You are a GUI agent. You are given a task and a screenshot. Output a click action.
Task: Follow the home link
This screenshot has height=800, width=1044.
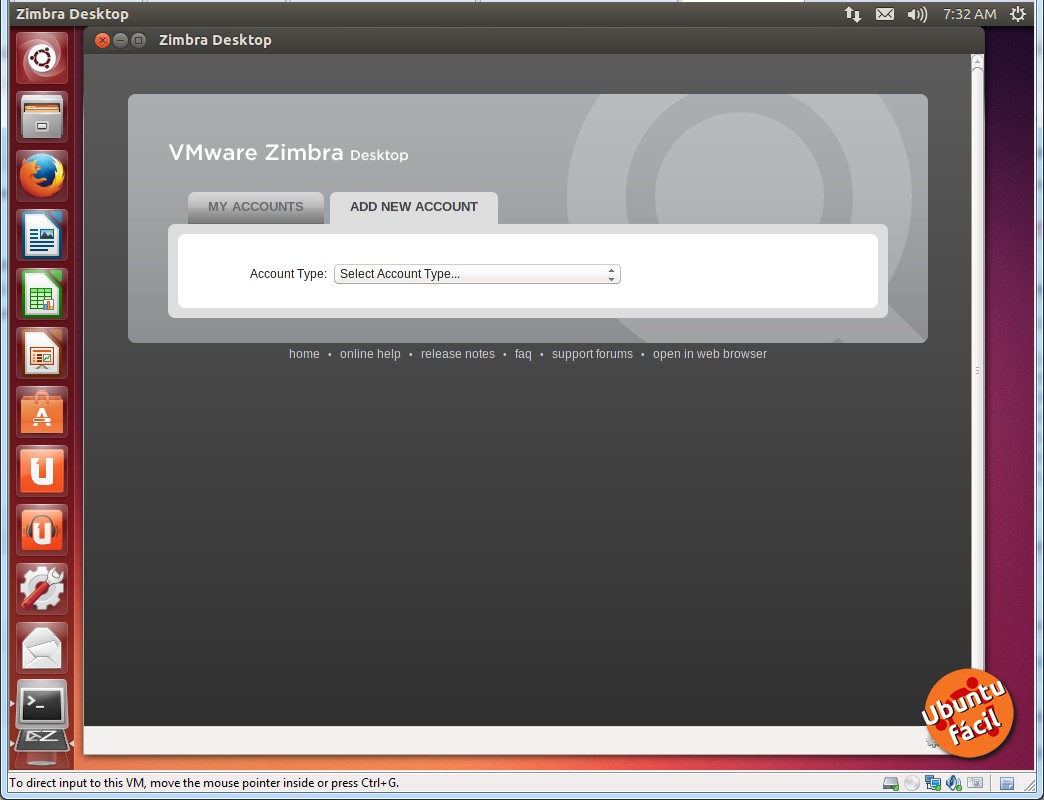tap(304, 354)
